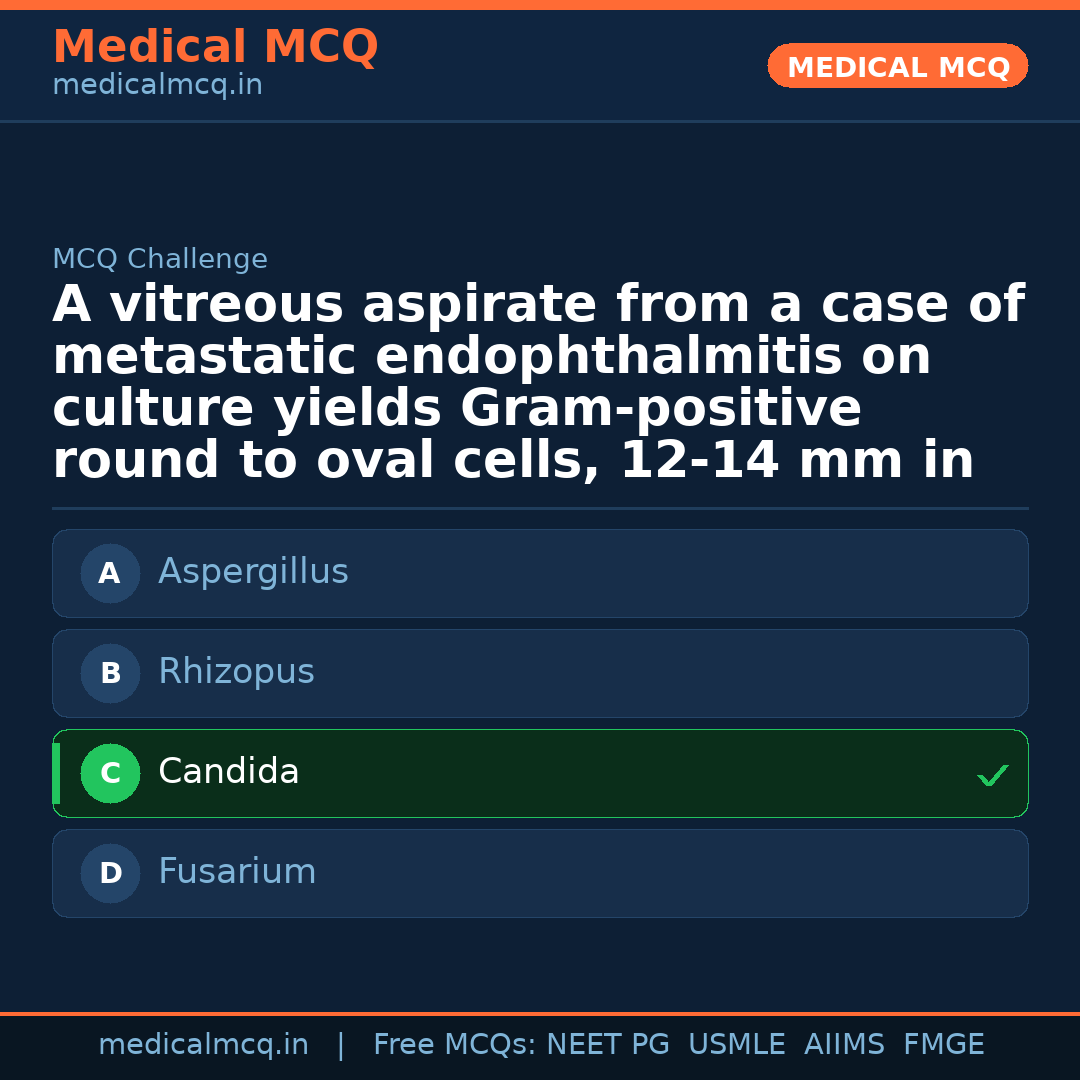Choose the Candida answer option
Image resolution: width=1080 pixels, height=1080 pixels.
click(x=540, y=773)
